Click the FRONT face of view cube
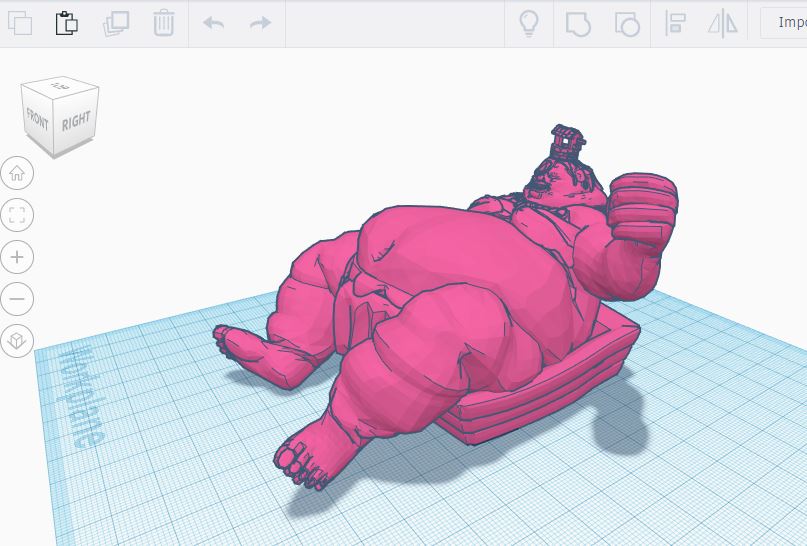The height and width of the screenshot is (546, 807). coord(37,119)
